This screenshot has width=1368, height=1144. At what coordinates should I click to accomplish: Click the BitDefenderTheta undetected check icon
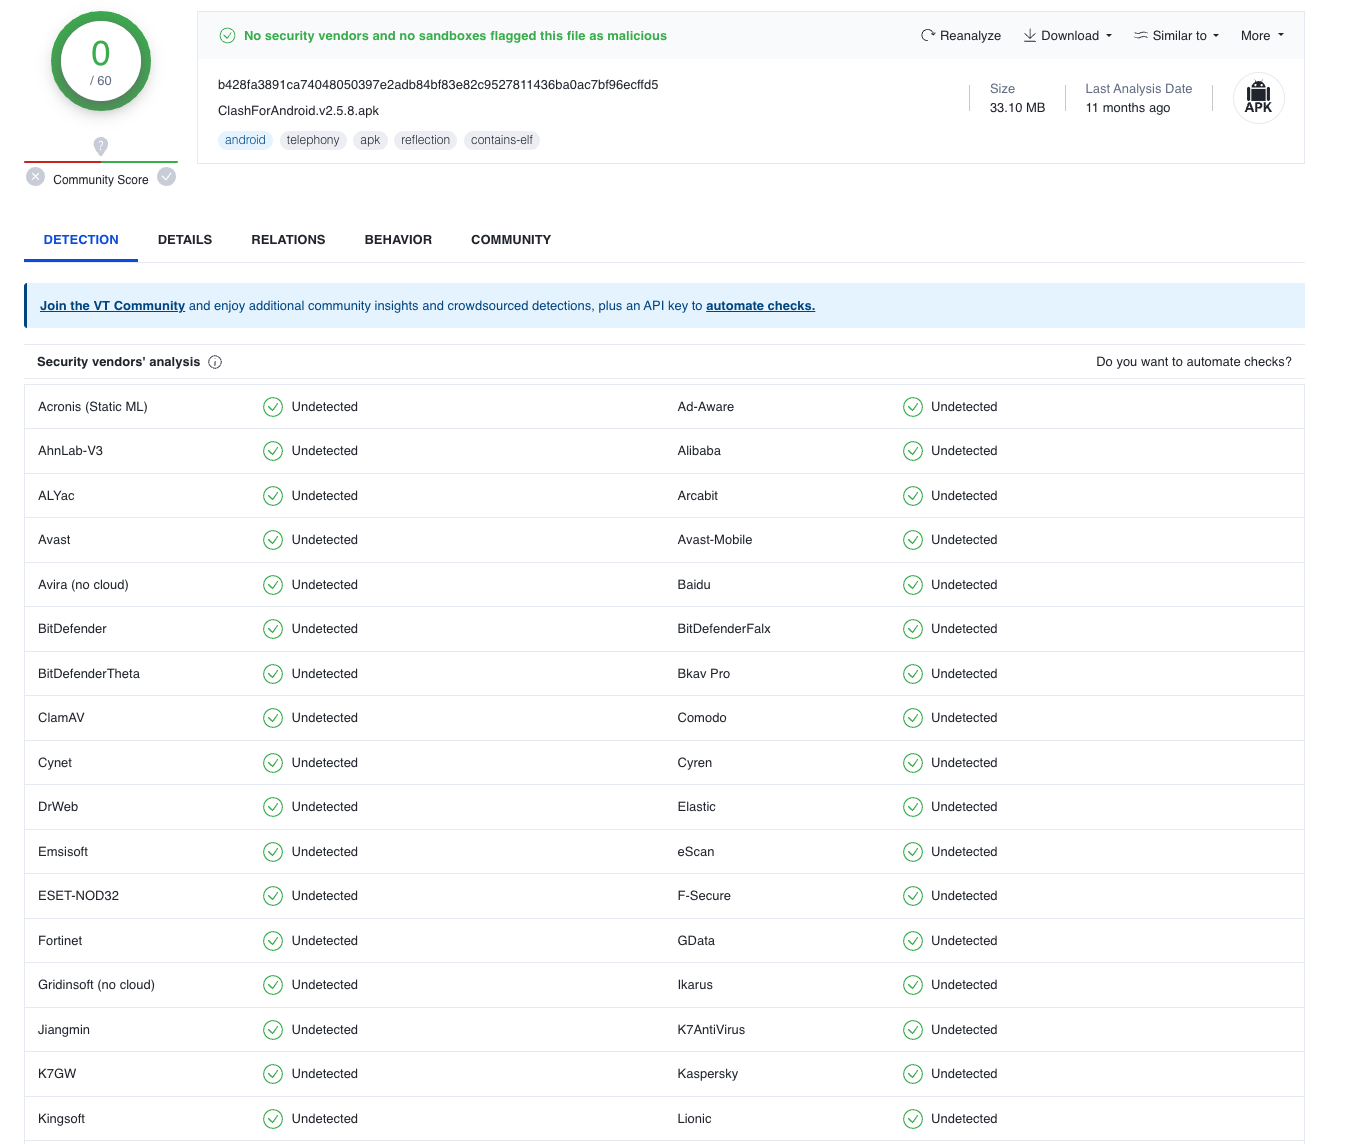coord(273,674)
